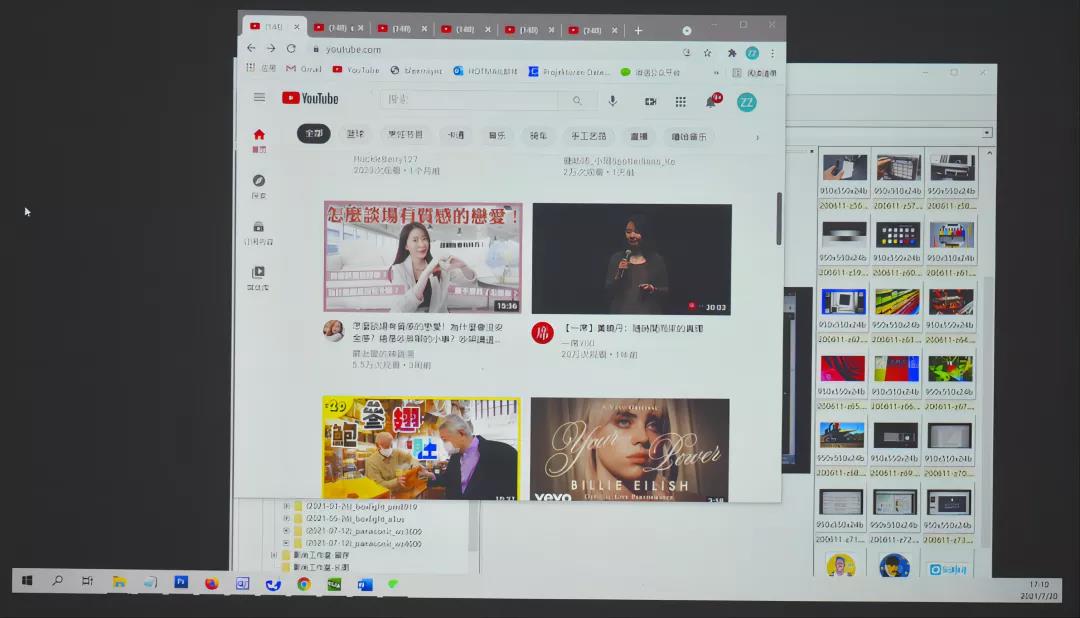Open the Chrome three-dot menu
The height and width of the screenshot is (618, 1080).
click(x=772, y=53)
